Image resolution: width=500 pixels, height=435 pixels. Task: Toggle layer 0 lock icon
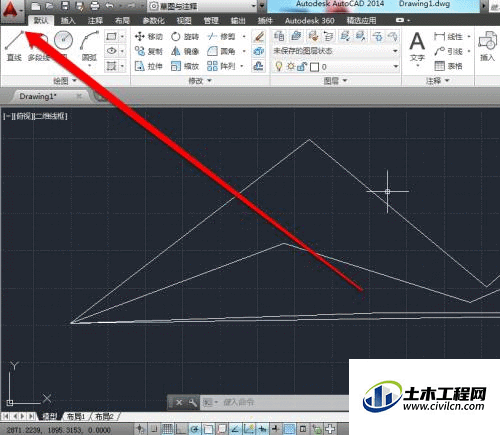(302, 67)
